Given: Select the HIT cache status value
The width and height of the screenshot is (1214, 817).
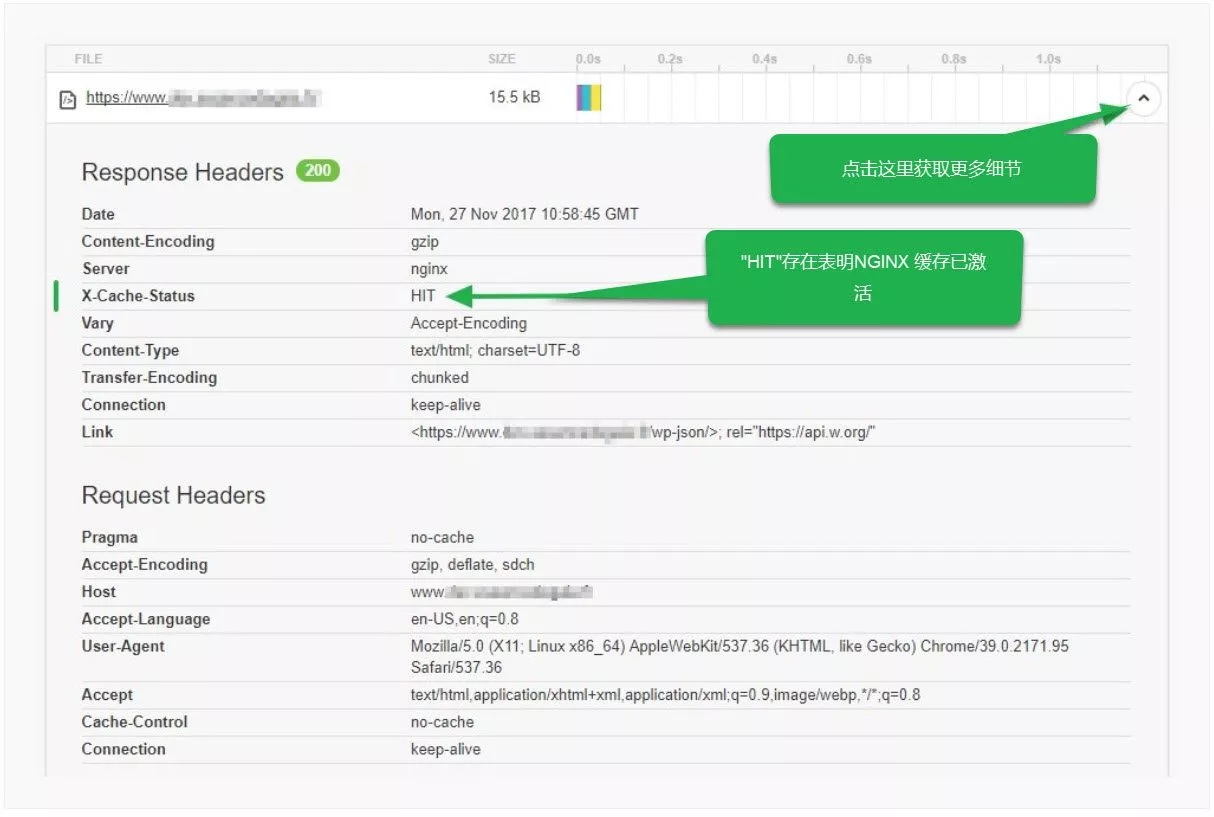Looking at the screenshot, I should coord(423,296).
